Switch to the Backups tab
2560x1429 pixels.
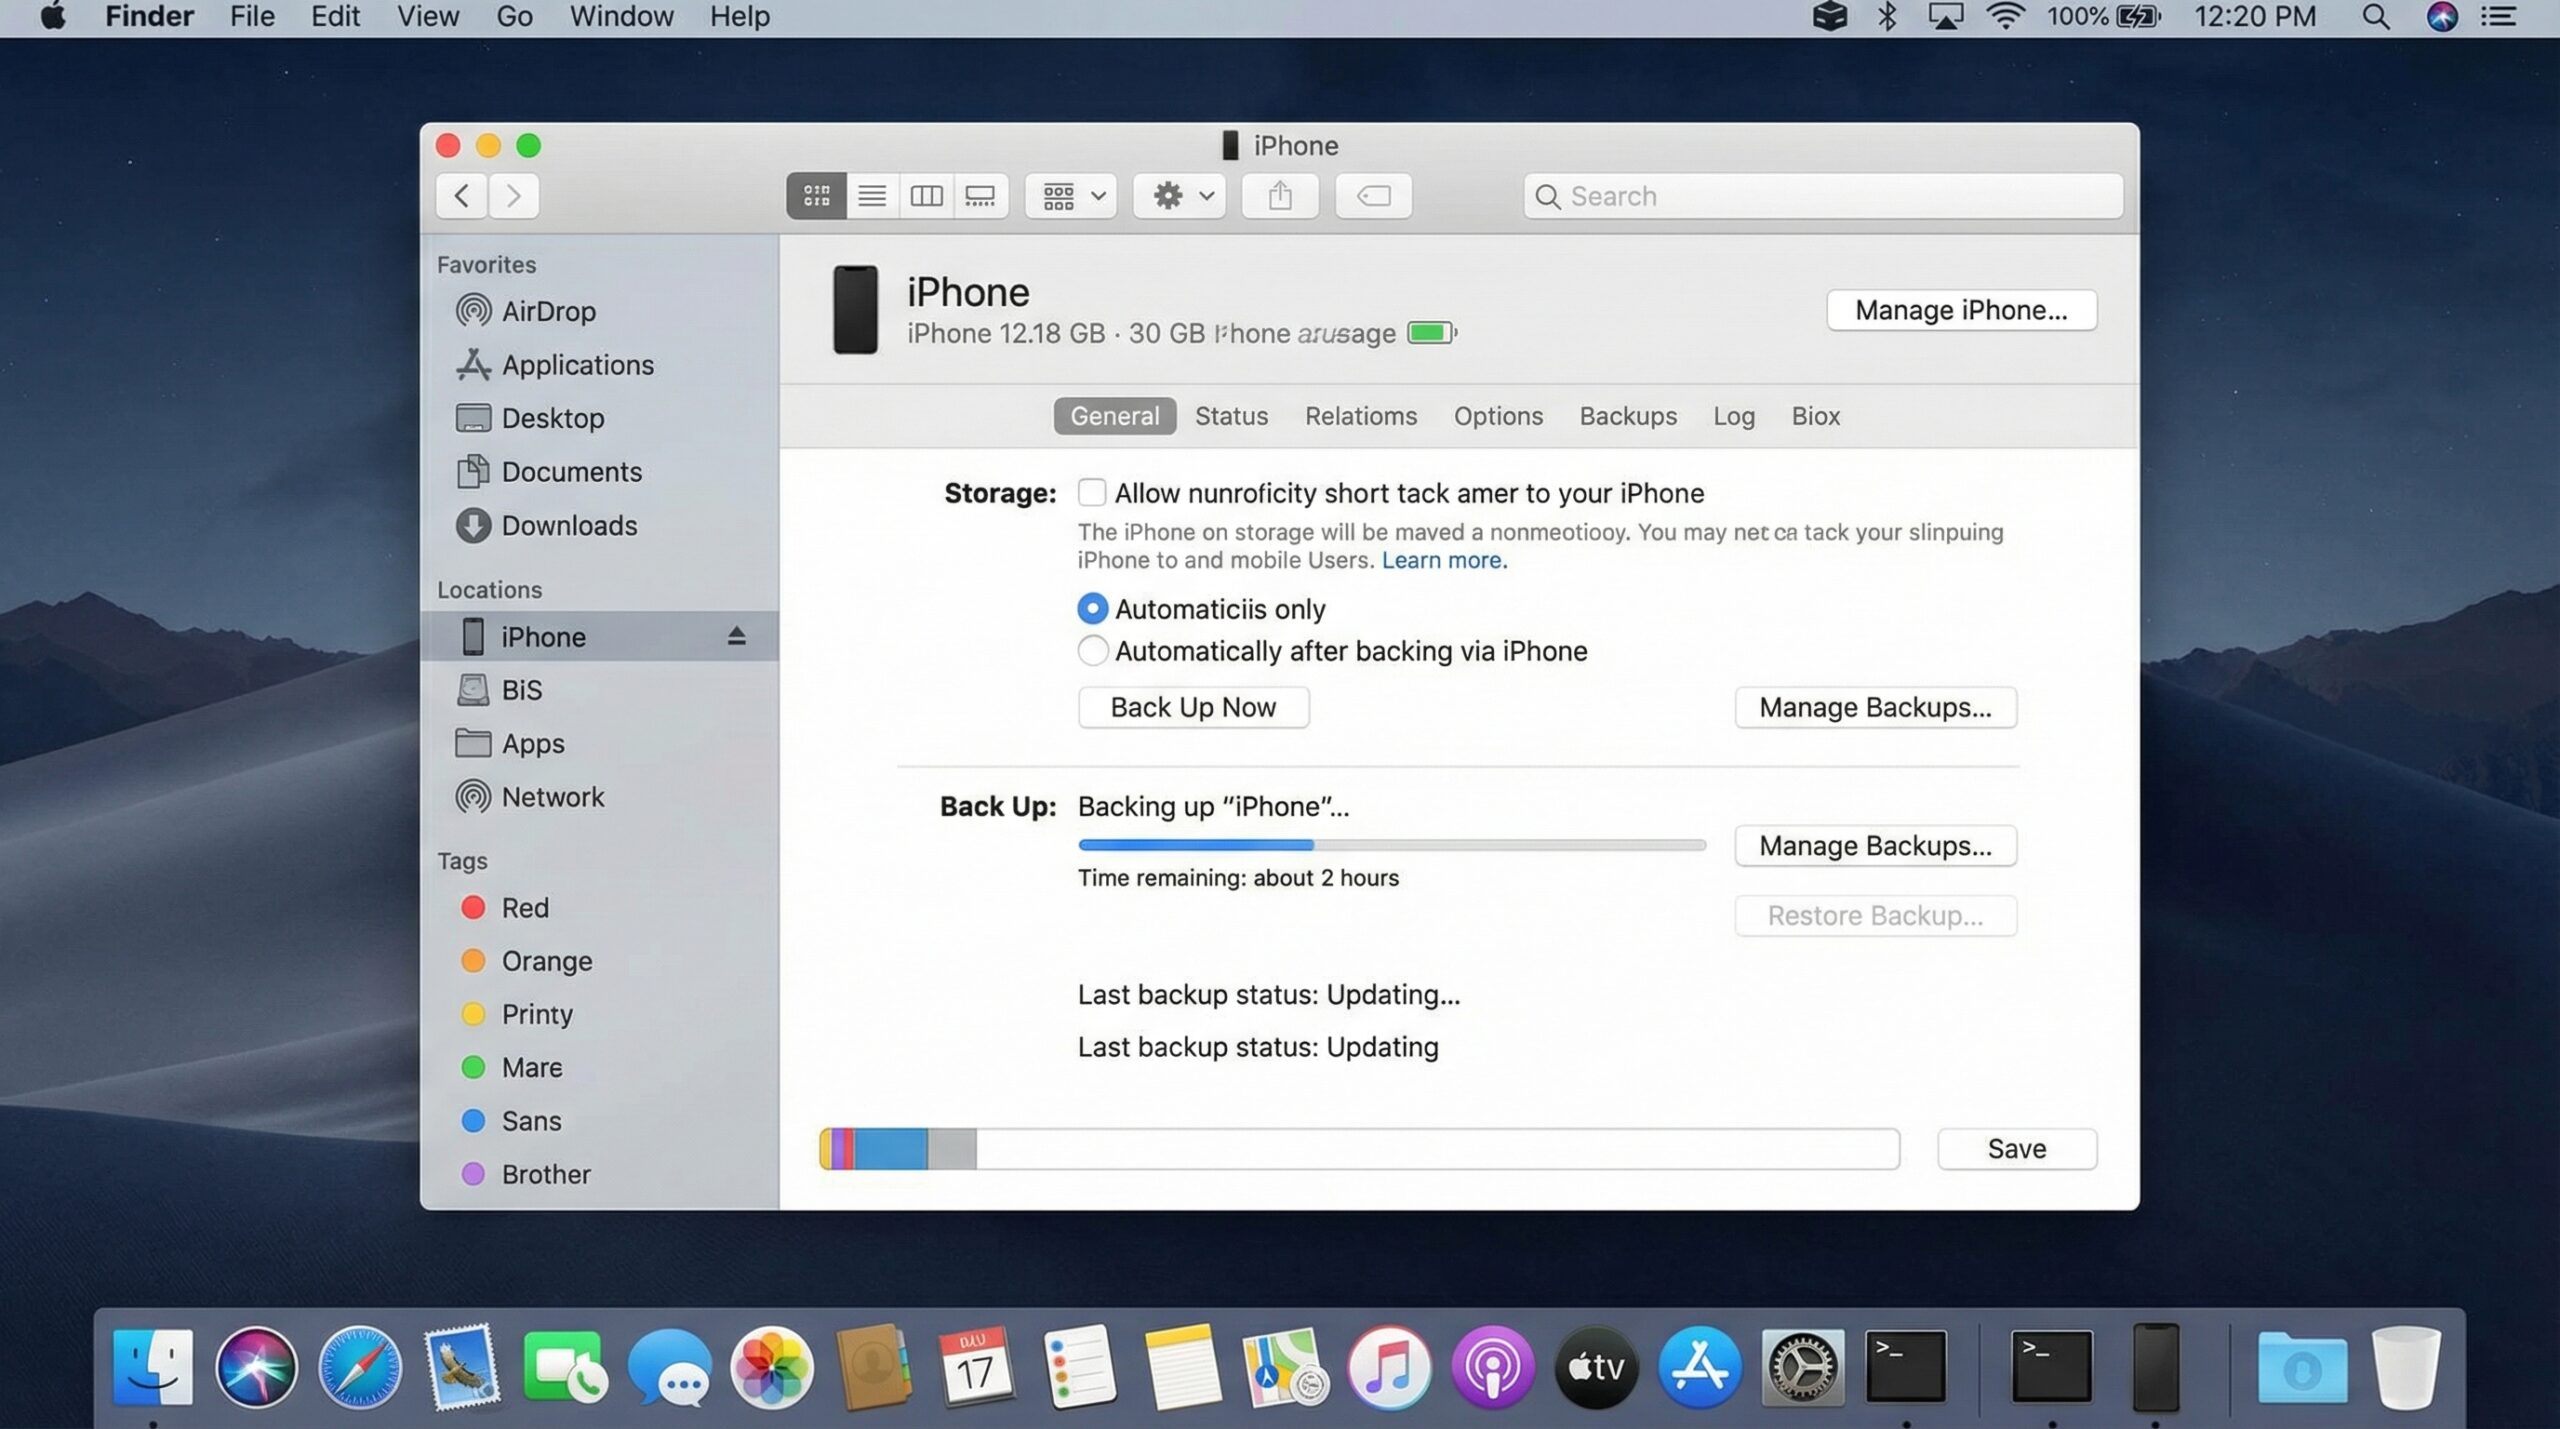click(x=1628, y=416)
